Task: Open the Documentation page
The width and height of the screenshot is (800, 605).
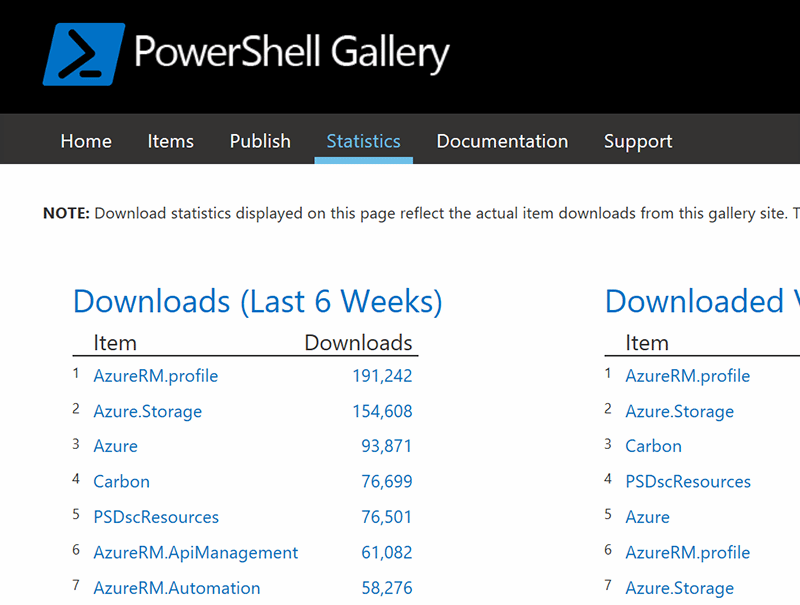Action: [502, 141]
